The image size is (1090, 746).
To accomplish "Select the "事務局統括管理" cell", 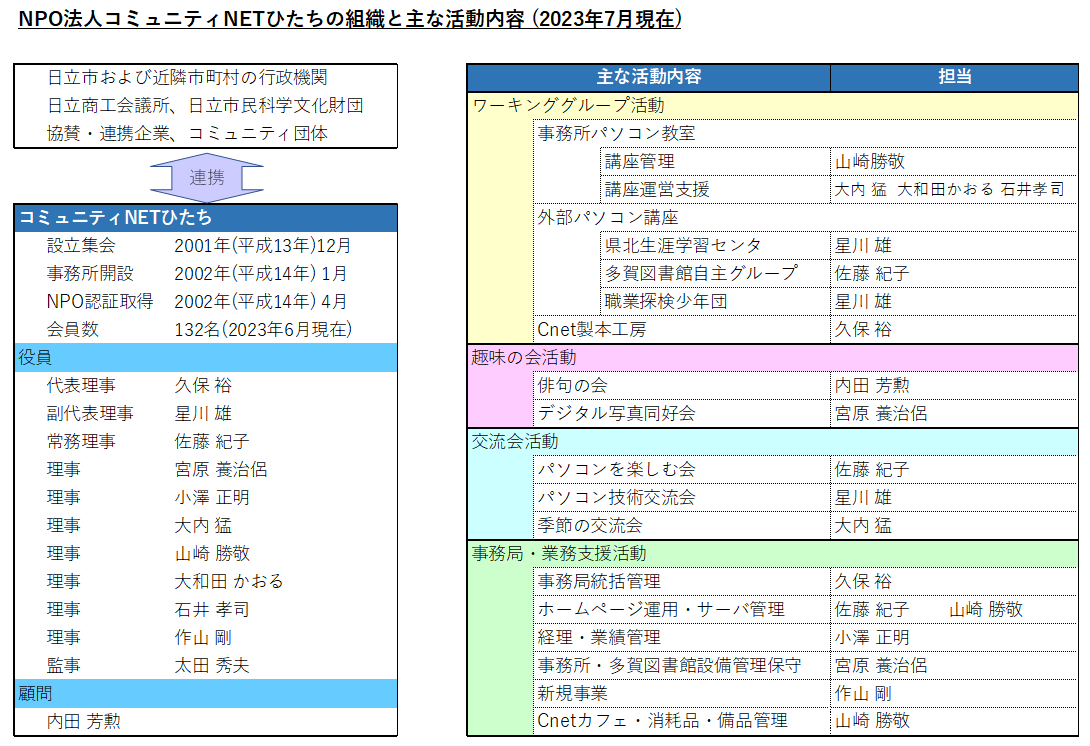I will pos(682,581).
